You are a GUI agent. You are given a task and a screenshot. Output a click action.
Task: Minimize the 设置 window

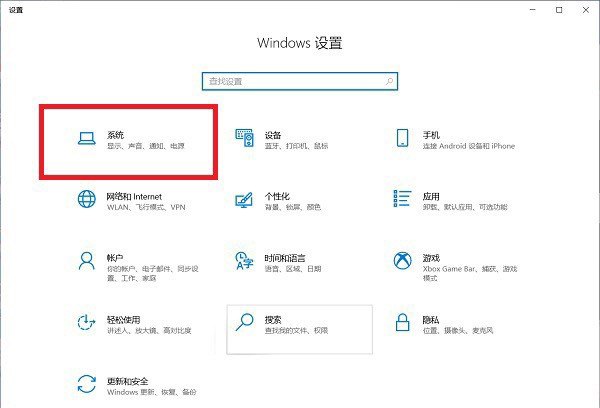tap(533, 10)
